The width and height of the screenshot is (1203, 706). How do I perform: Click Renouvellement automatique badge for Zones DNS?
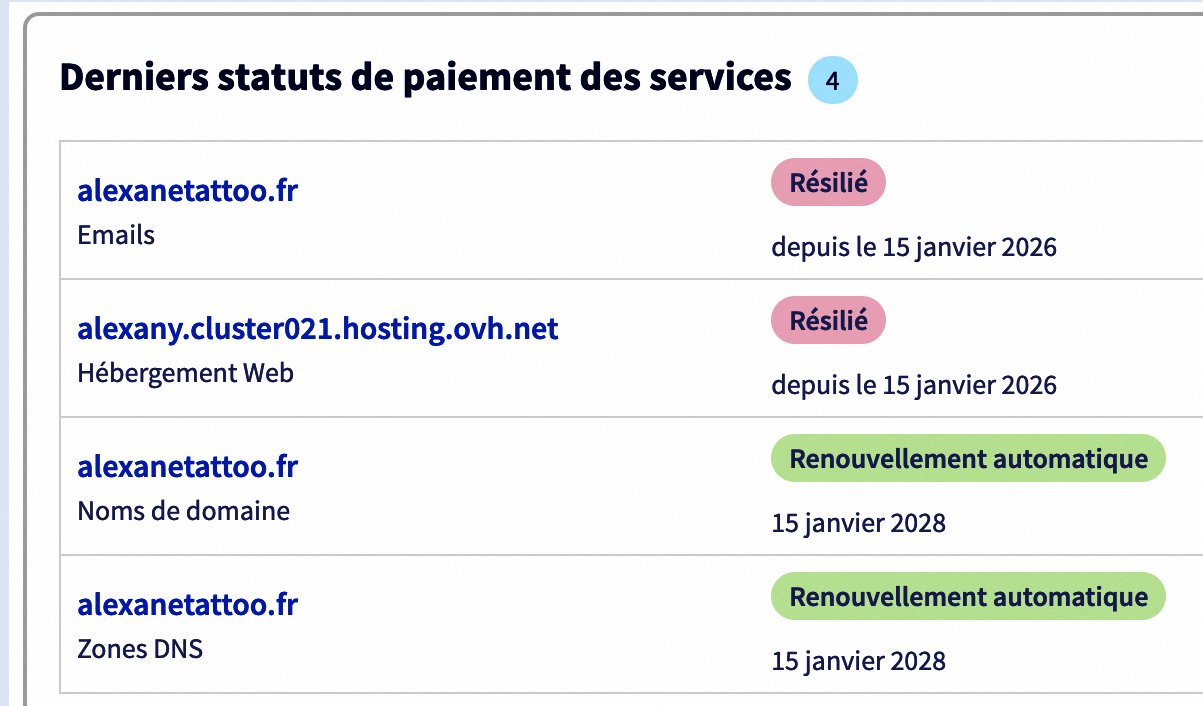click(x=968, y=597)
